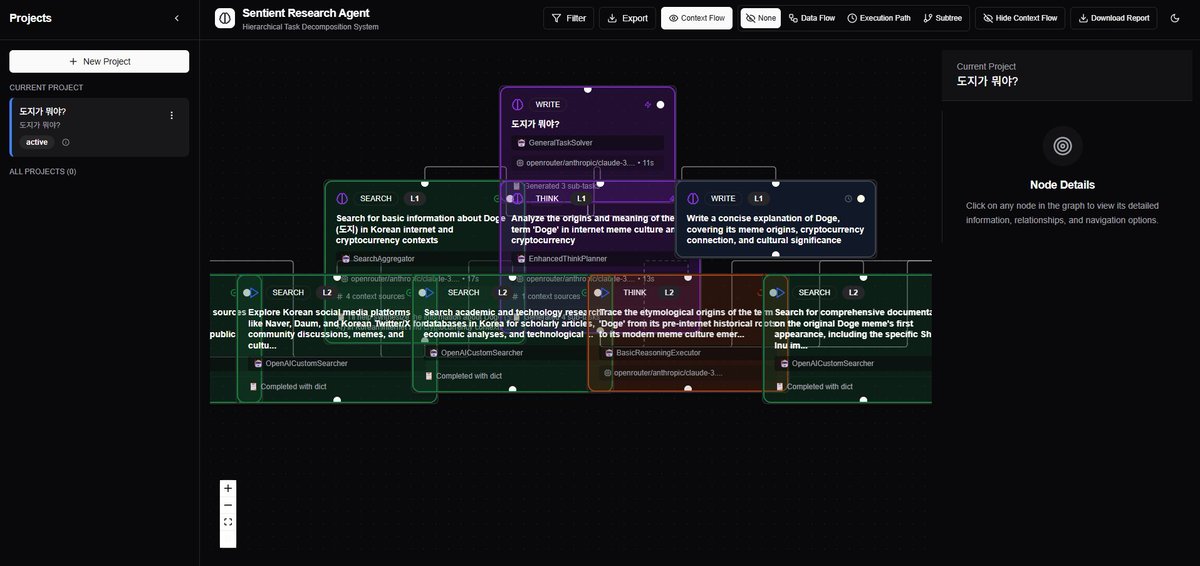Open the three-dot menu for 도지가 뭐야? project
This screenshot has height=566, width=1200.
(x=171, y=115)
